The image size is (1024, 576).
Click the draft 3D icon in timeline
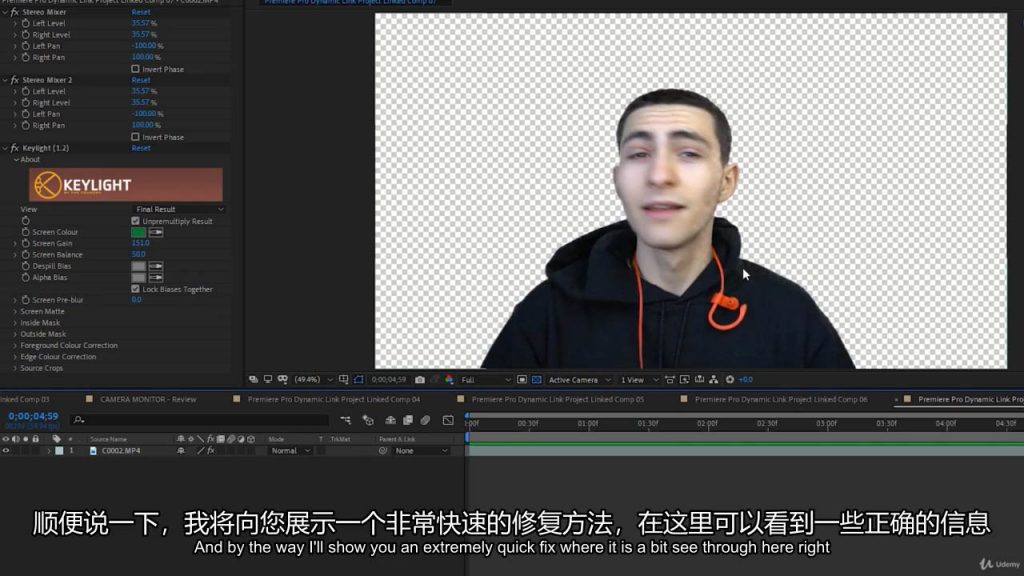pos(368,421)
